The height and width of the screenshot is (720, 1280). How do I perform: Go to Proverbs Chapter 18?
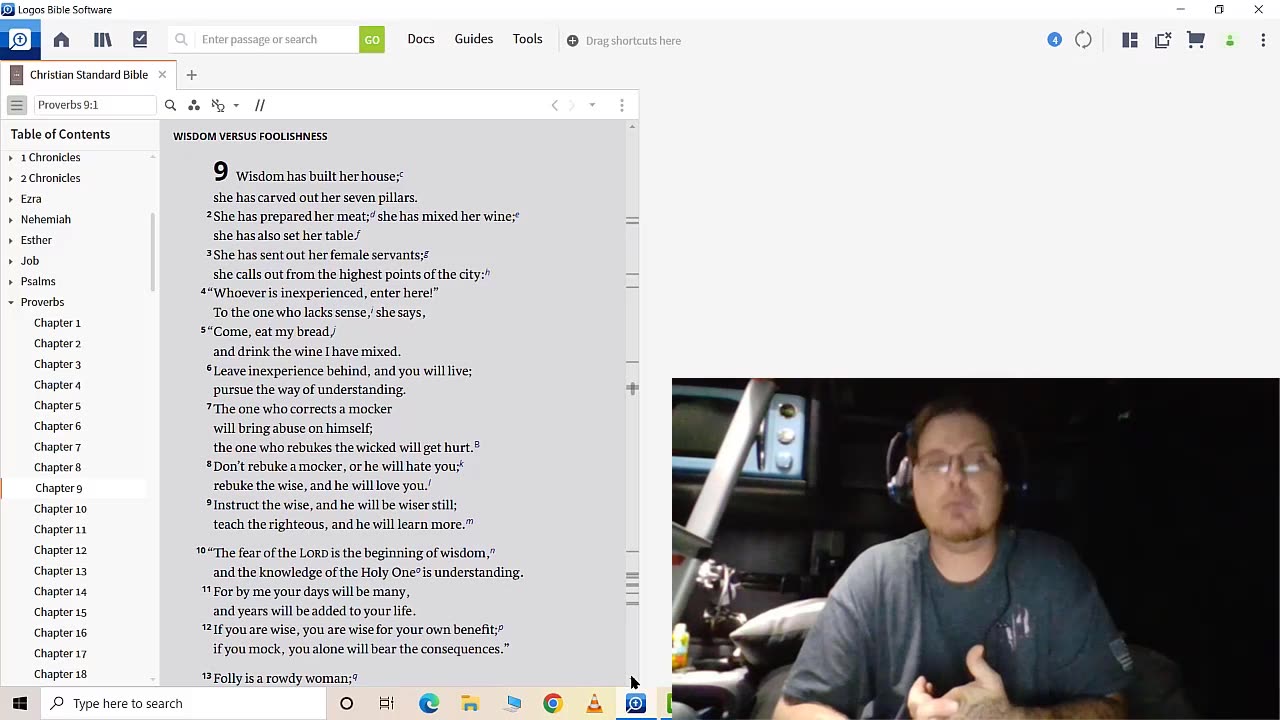point(60,674)
